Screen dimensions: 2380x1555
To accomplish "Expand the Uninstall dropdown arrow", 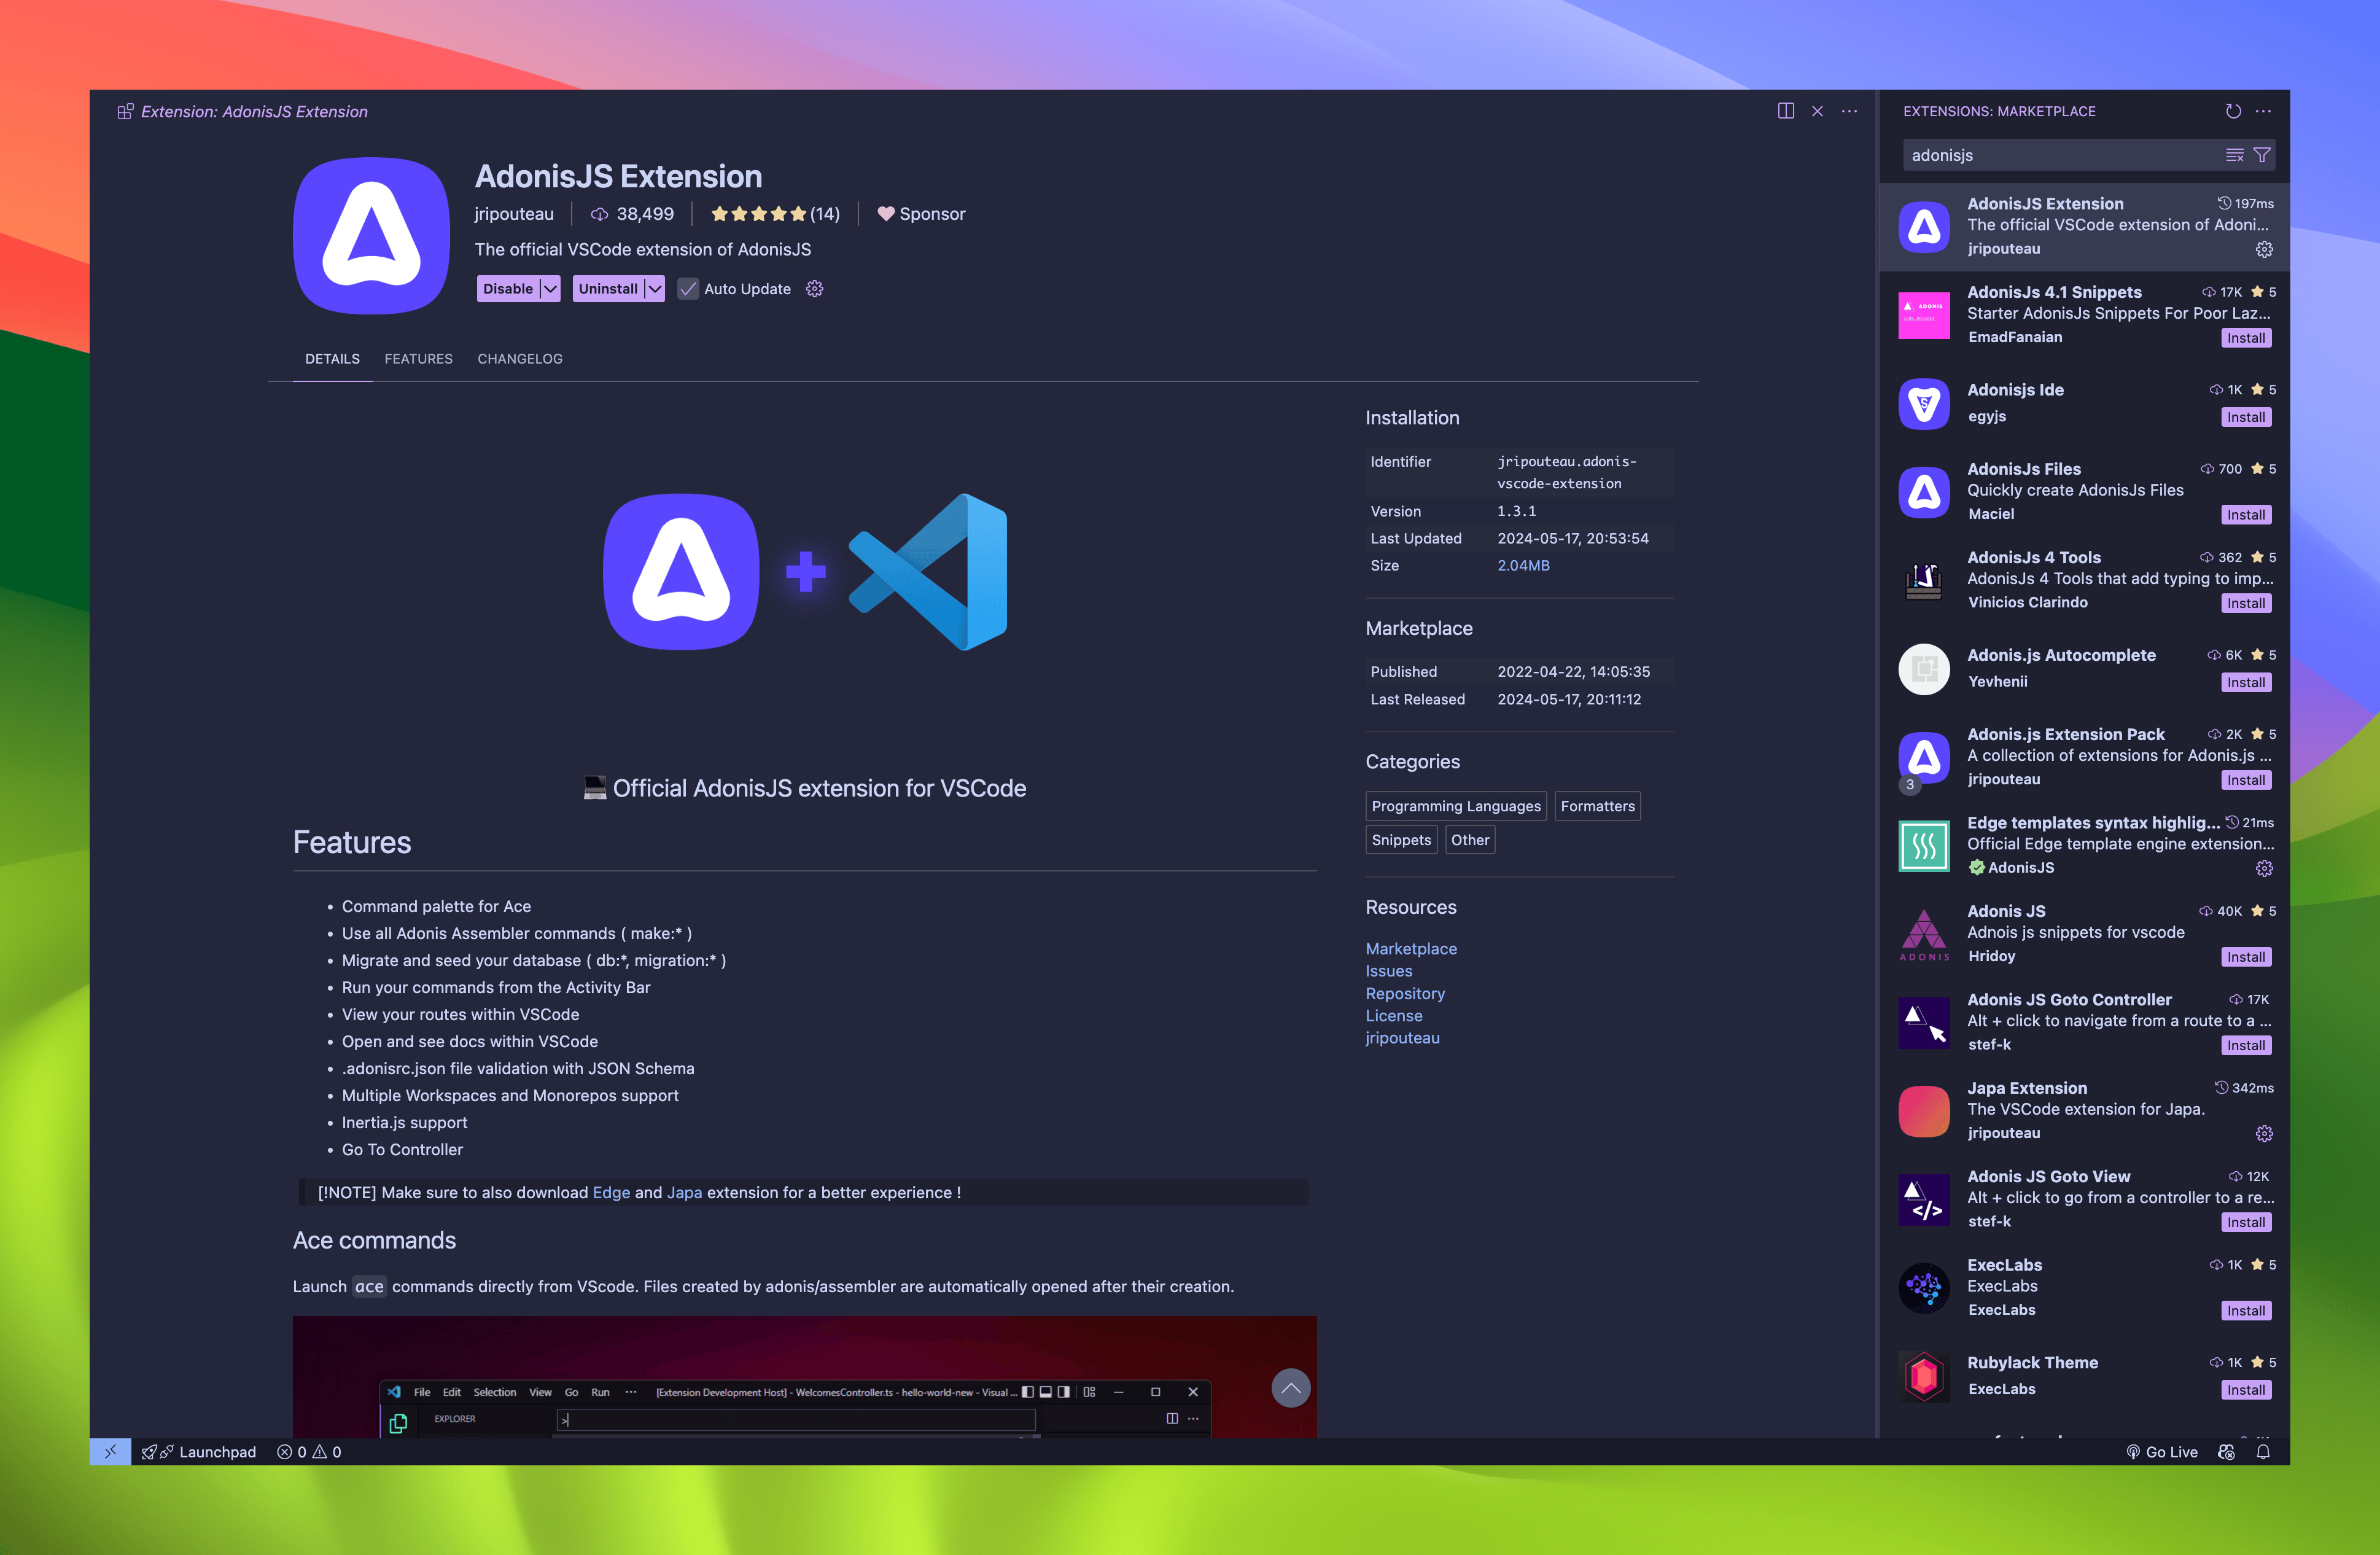I will (x=654, y=289).
